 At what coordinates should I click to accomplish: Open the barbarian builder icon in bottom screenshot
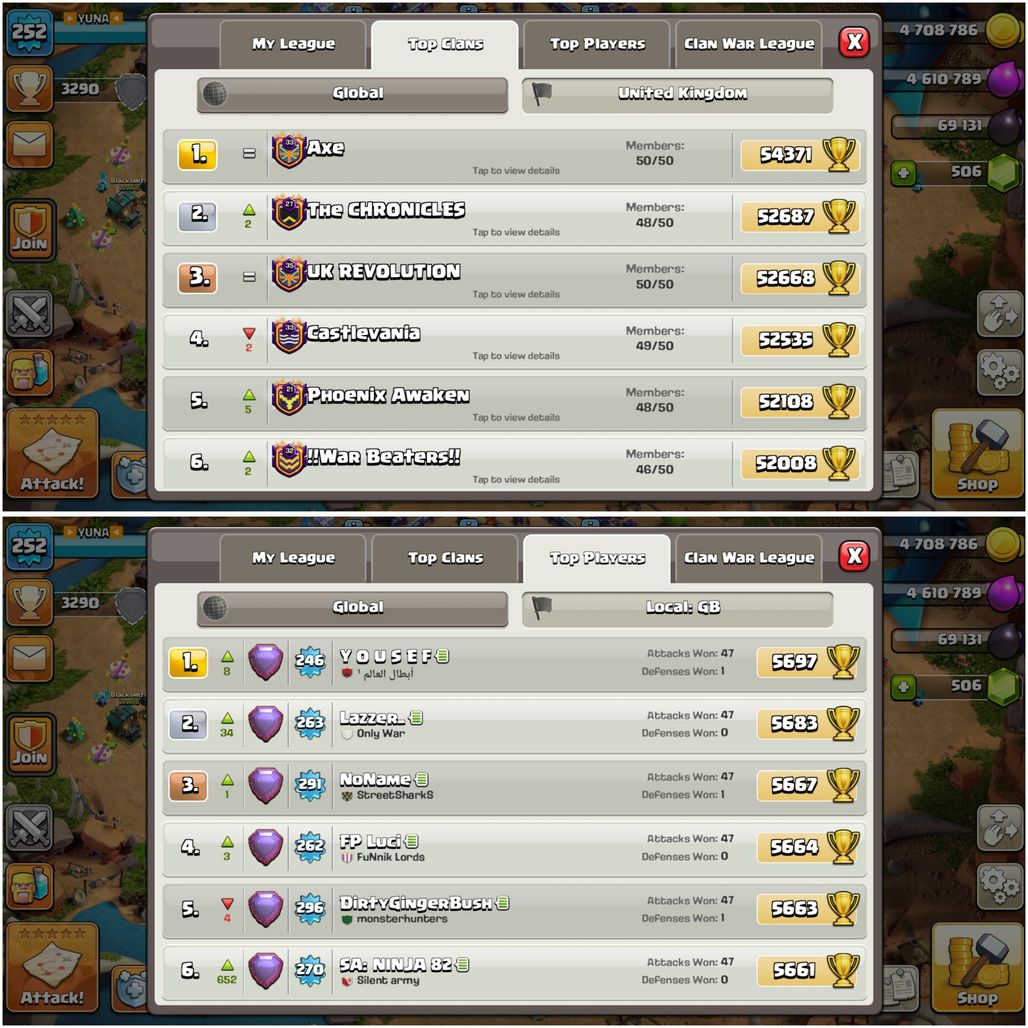pyautogui.click(x=30, y=886)
